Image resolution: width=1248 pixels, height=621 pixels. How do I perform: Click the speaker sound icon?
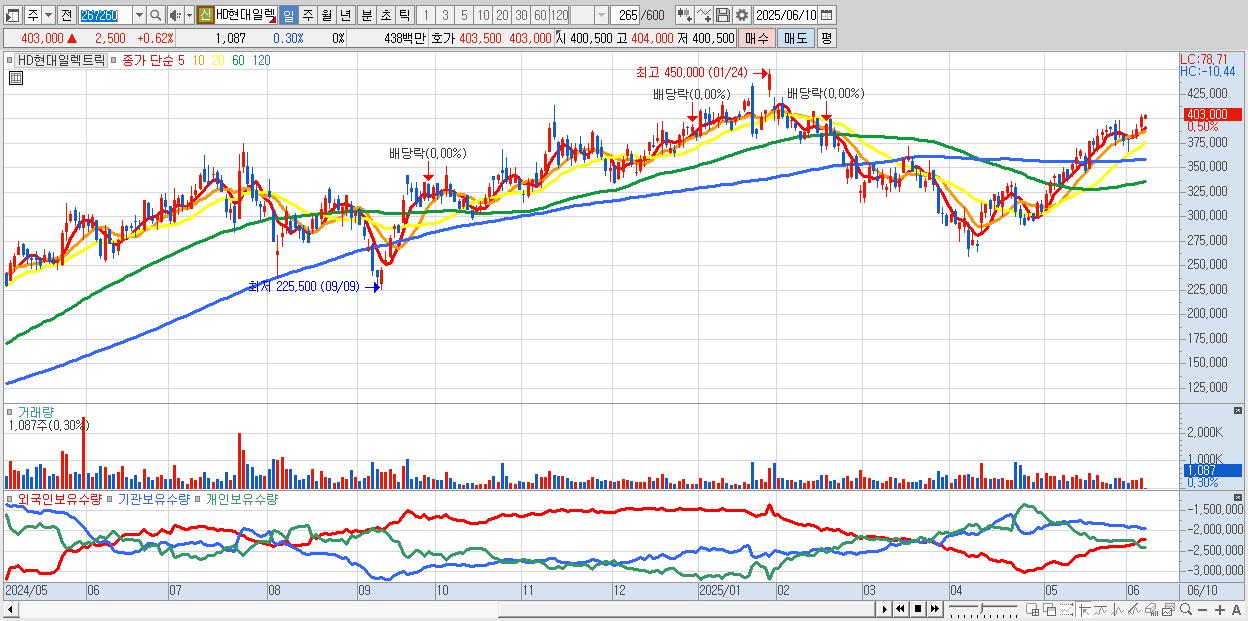[x=175, y=15]
